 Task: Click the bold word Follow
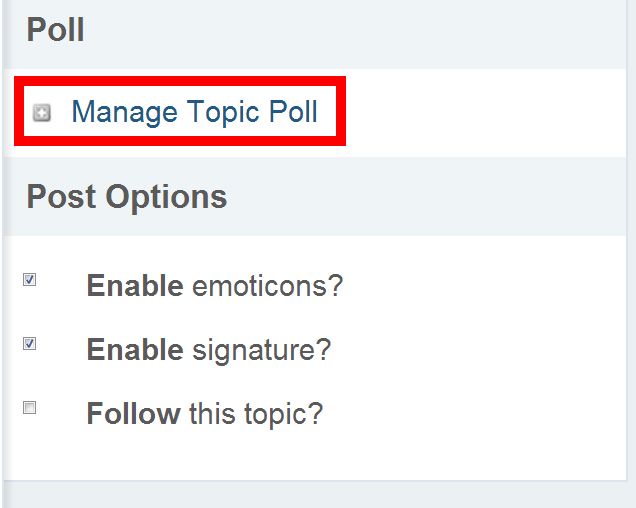pyautogui.click(x=133, y=413)
